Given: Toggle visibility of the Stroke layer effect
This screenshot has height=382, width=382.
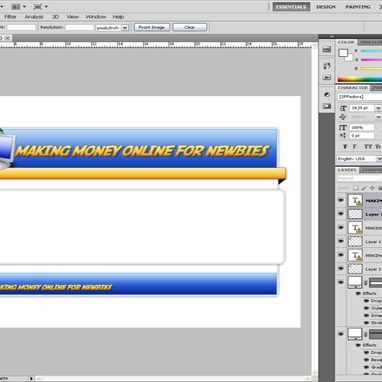Looking at the screenshot, I should [x=366, y=323].
